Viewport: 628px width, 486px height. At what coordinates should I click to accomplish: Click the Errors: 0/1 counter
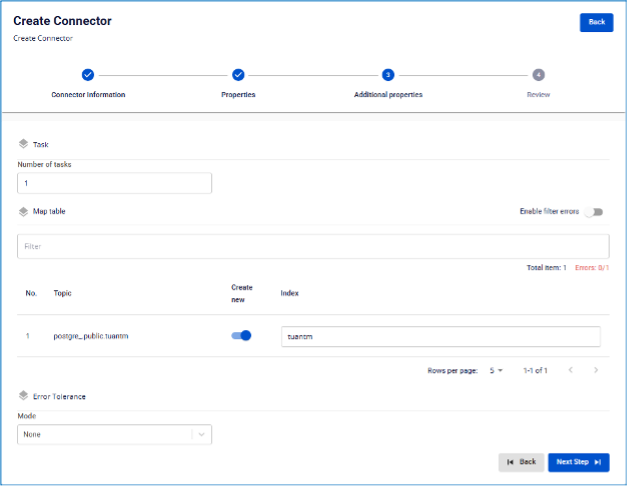click(x=592, y=268)
